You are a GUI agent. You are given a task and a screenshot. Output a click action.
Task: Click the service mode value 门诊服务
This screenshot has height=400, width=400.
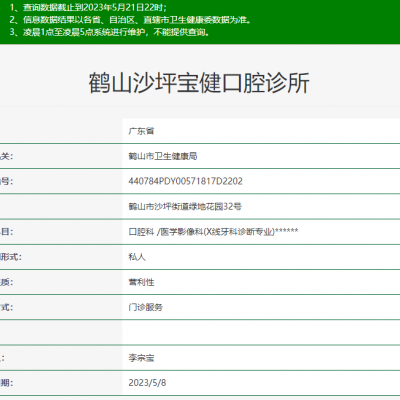(146, 307)
